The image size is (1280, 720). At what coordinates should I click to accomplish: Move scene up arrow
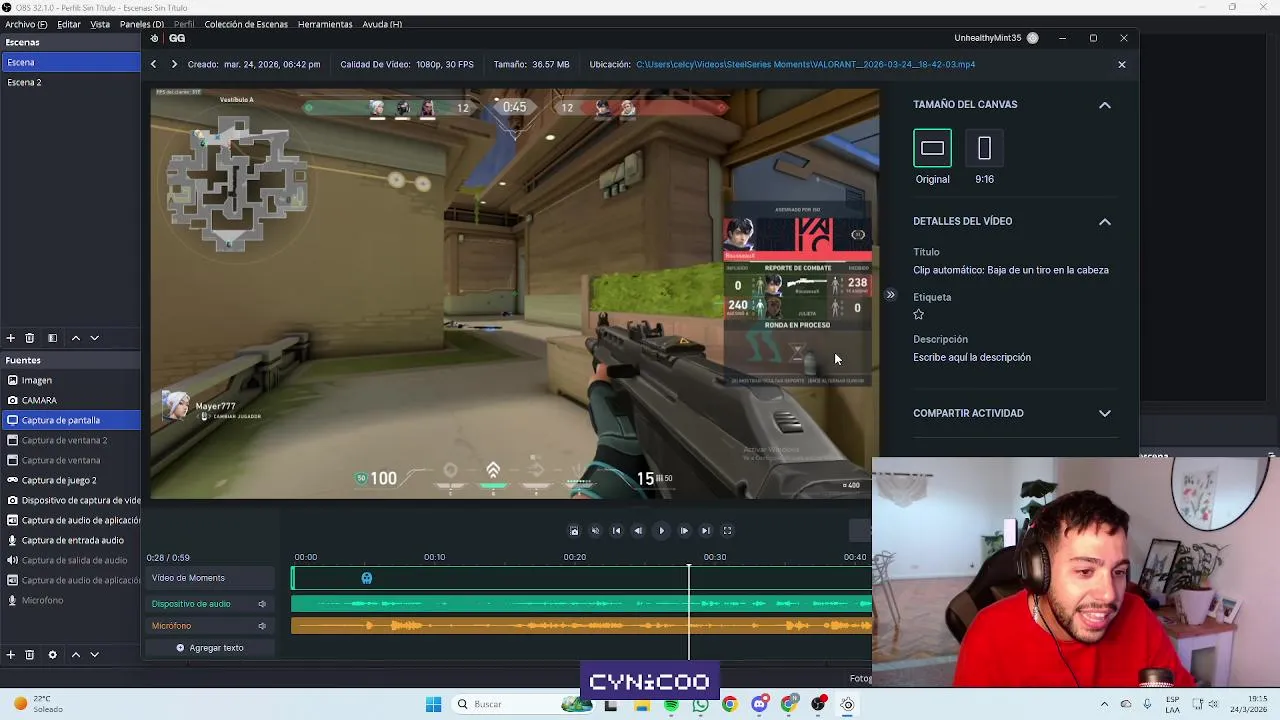pos(75,338)
